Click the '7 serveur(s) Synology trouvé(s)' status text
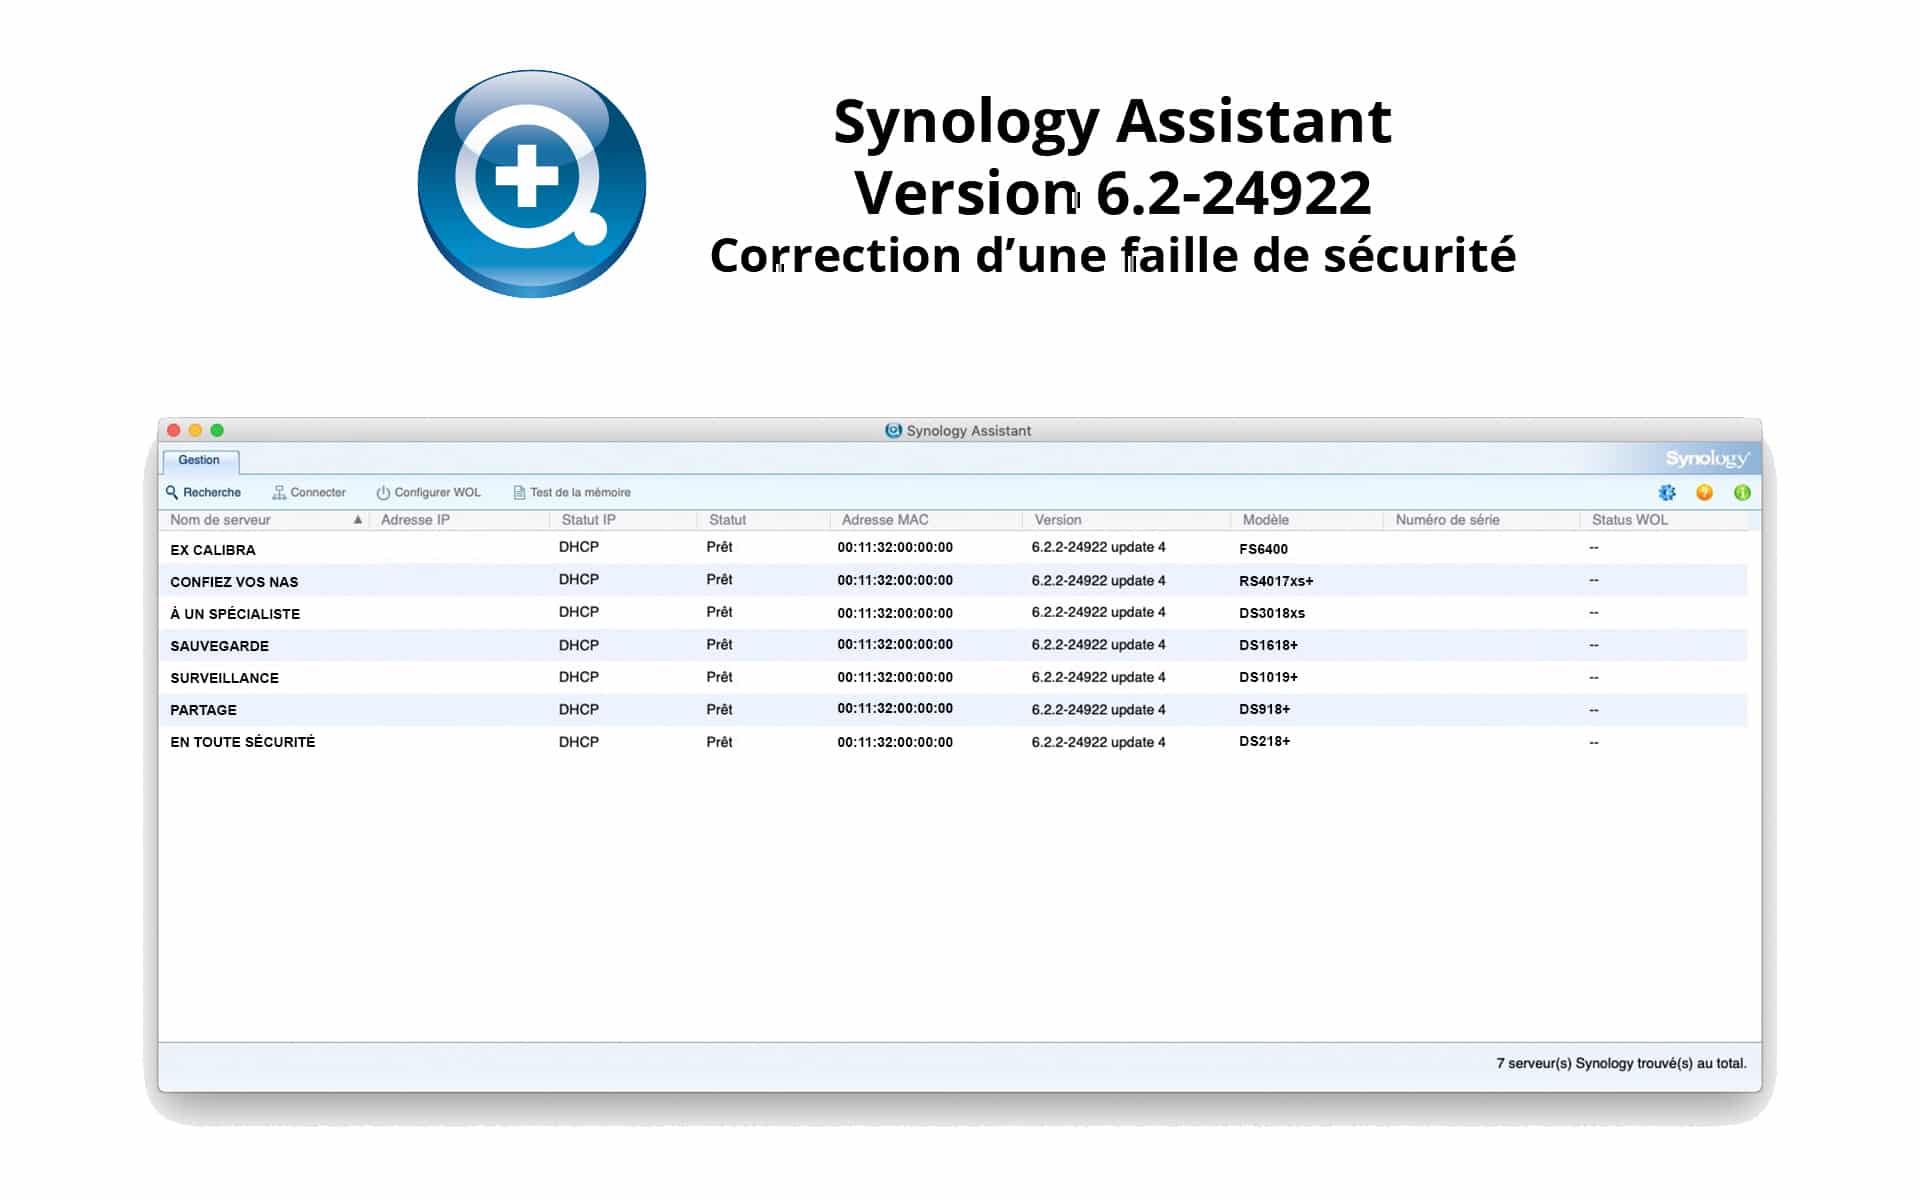 pyautogui.click(x=1621, y=1063)
